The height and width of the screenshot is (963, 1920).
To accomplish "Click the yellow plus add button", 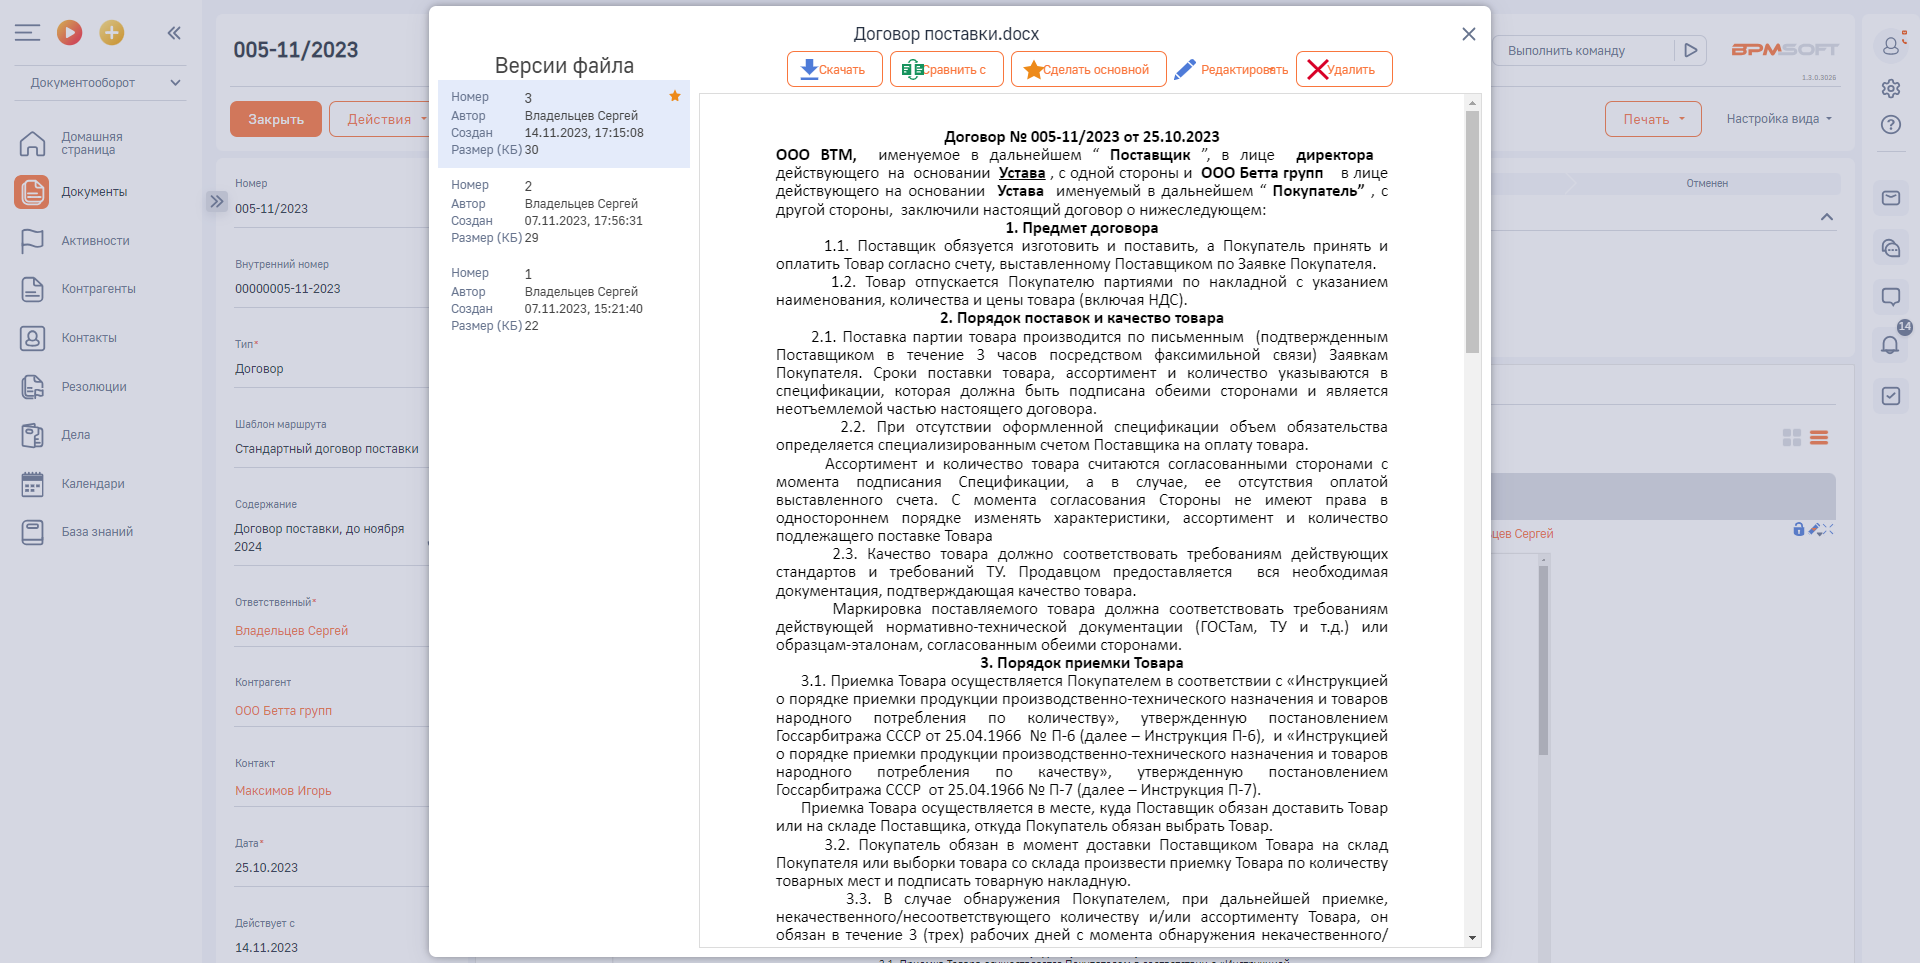I will pos(112,33).
